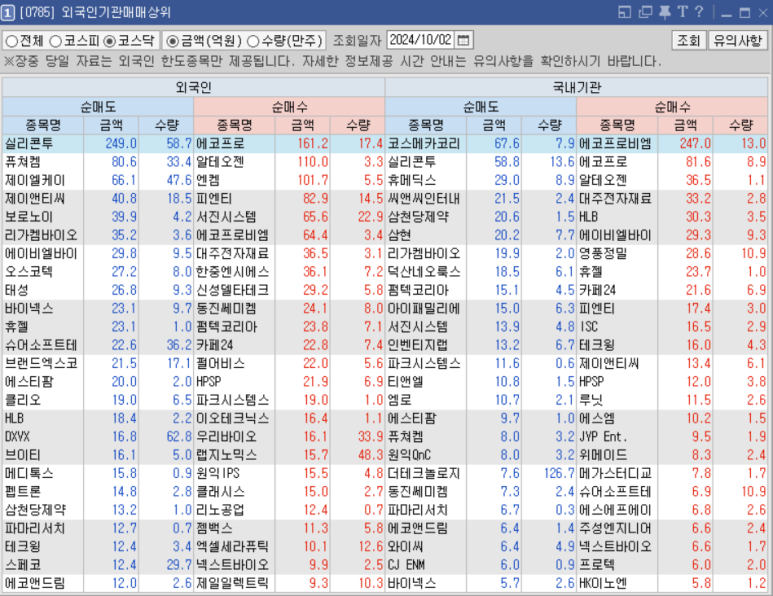Select 브랜드엑스코 stock row
Image resolution: width=773 pixels, height=596 pixels.
[43, 363]
